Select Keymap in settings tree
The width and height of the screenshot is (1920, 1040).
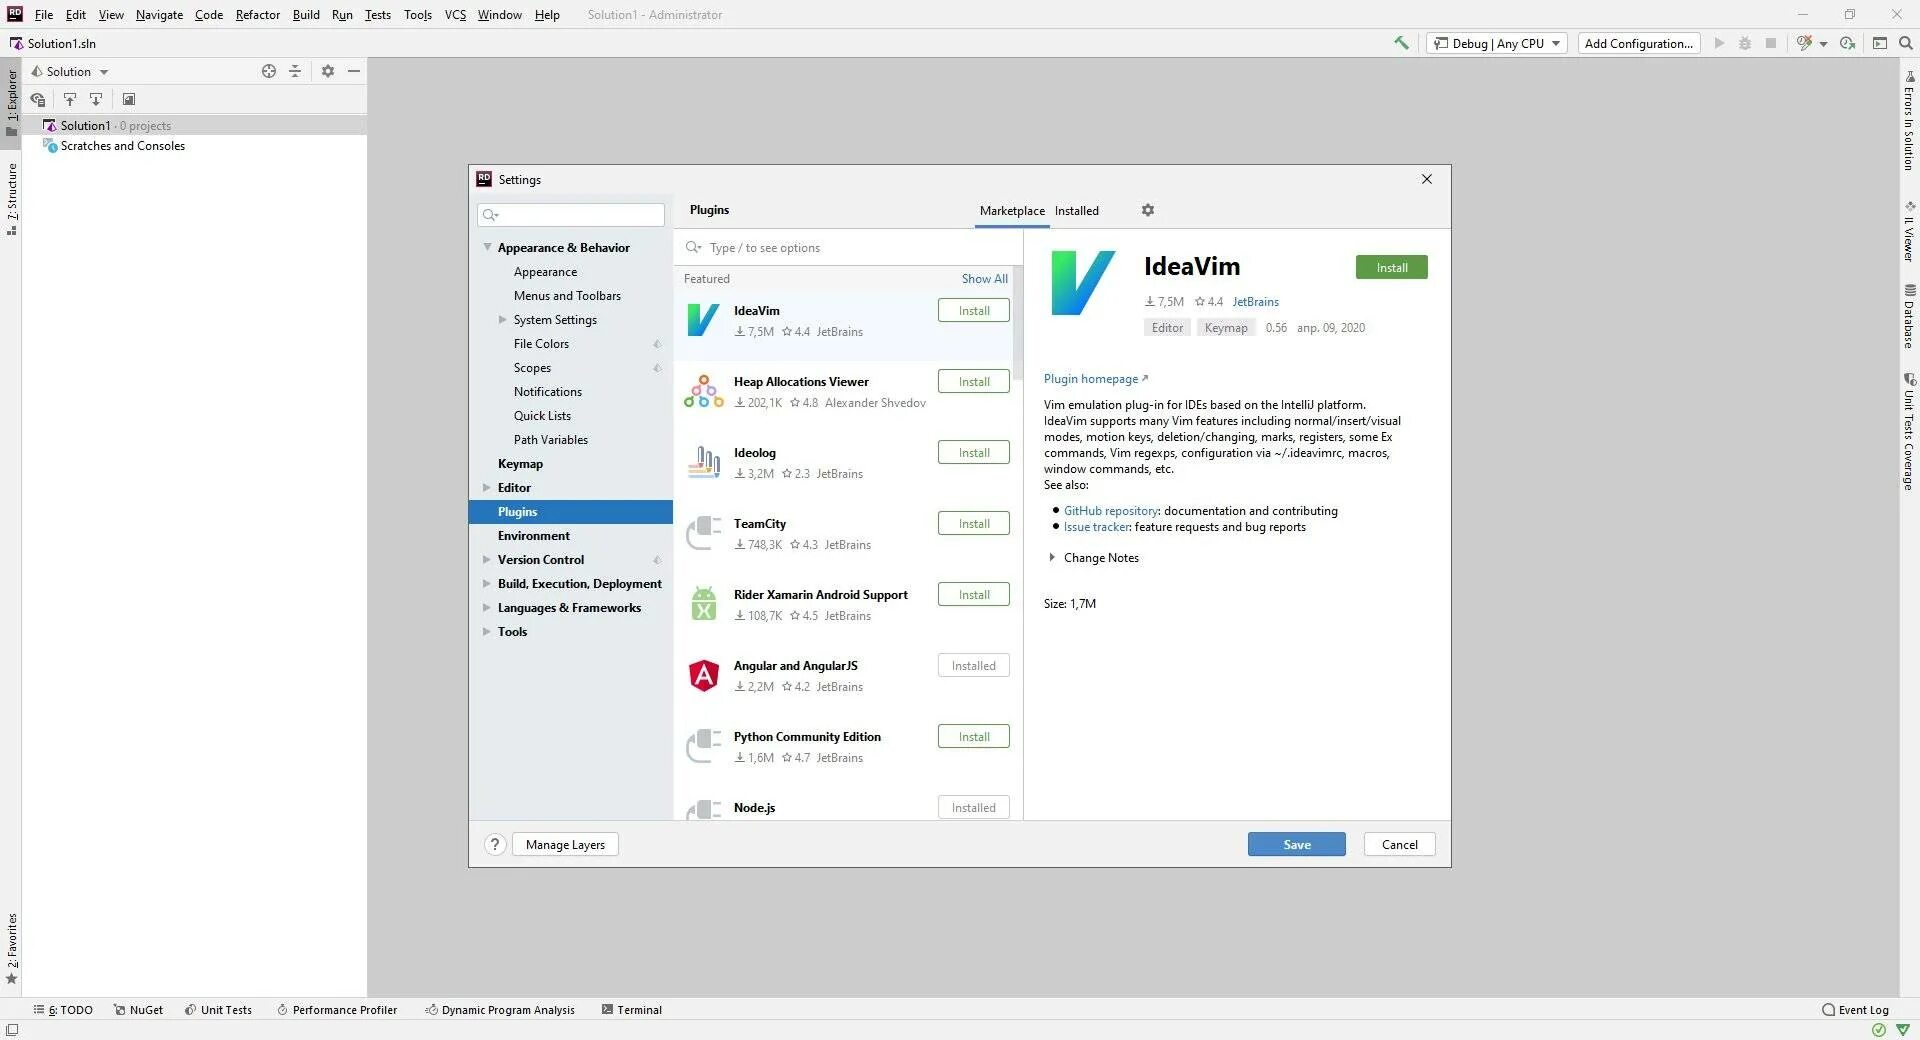click(x=520, y=463)
